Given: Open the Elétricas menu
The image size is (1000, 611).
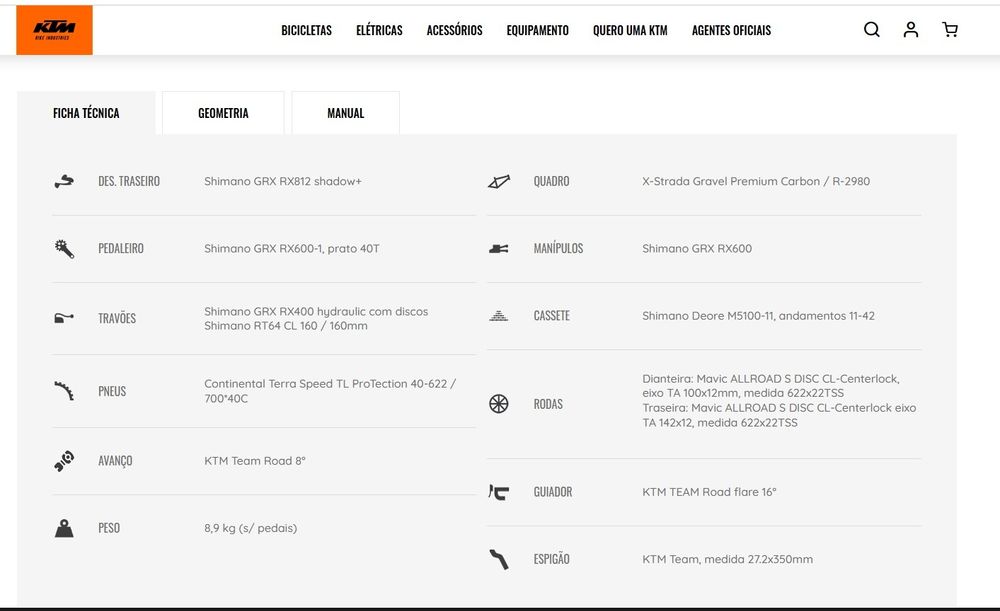Looking at the screenshot, I should [379, 30].
